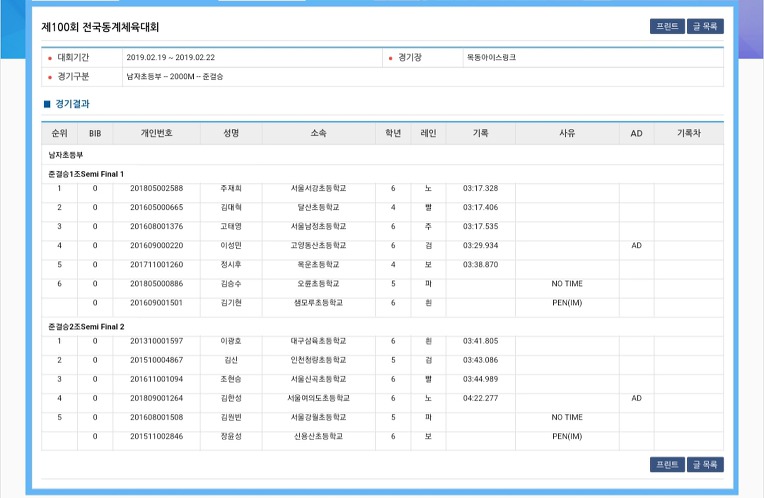The width and height of the screenshot is (764, 498).
Task: Click the 남자초등부 group row
Action: [x=382, y=155]
